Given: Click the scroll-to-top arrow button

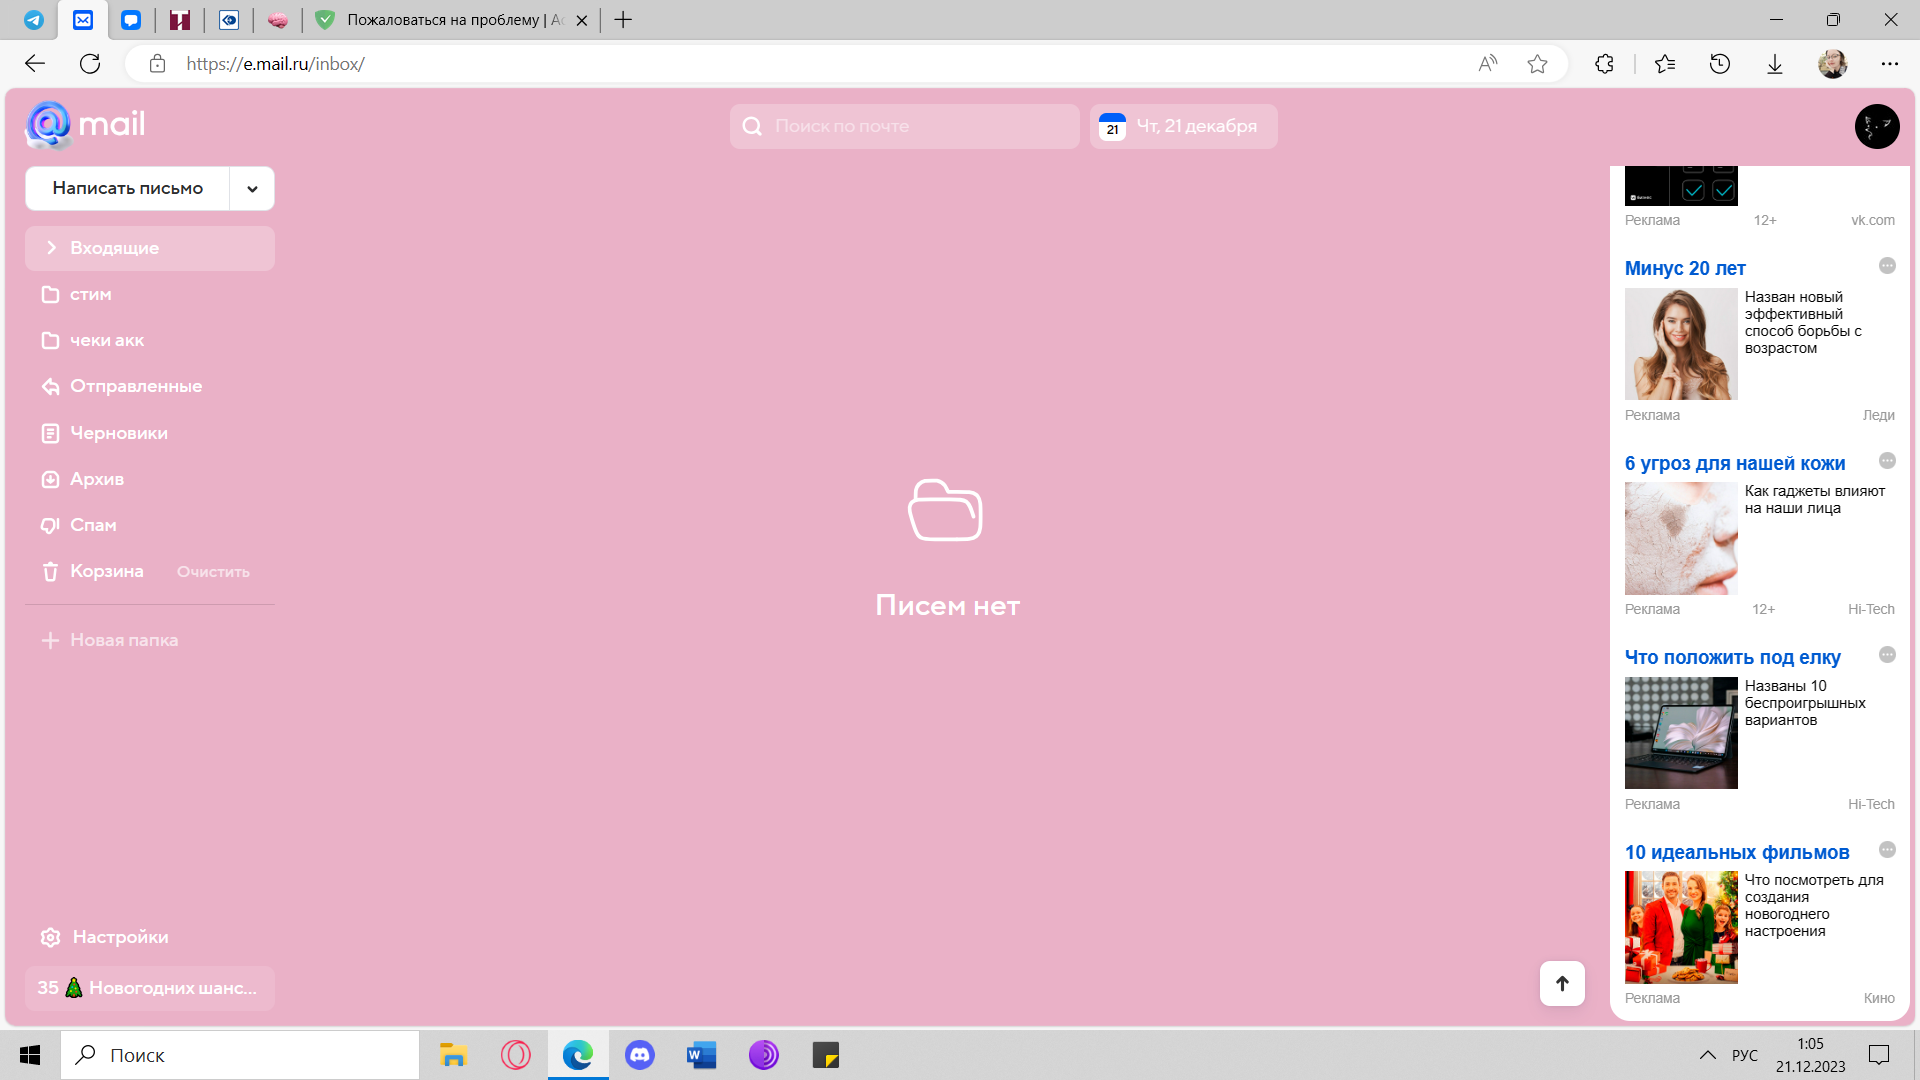Looking at the screenshot, I should click(1562, 983).
